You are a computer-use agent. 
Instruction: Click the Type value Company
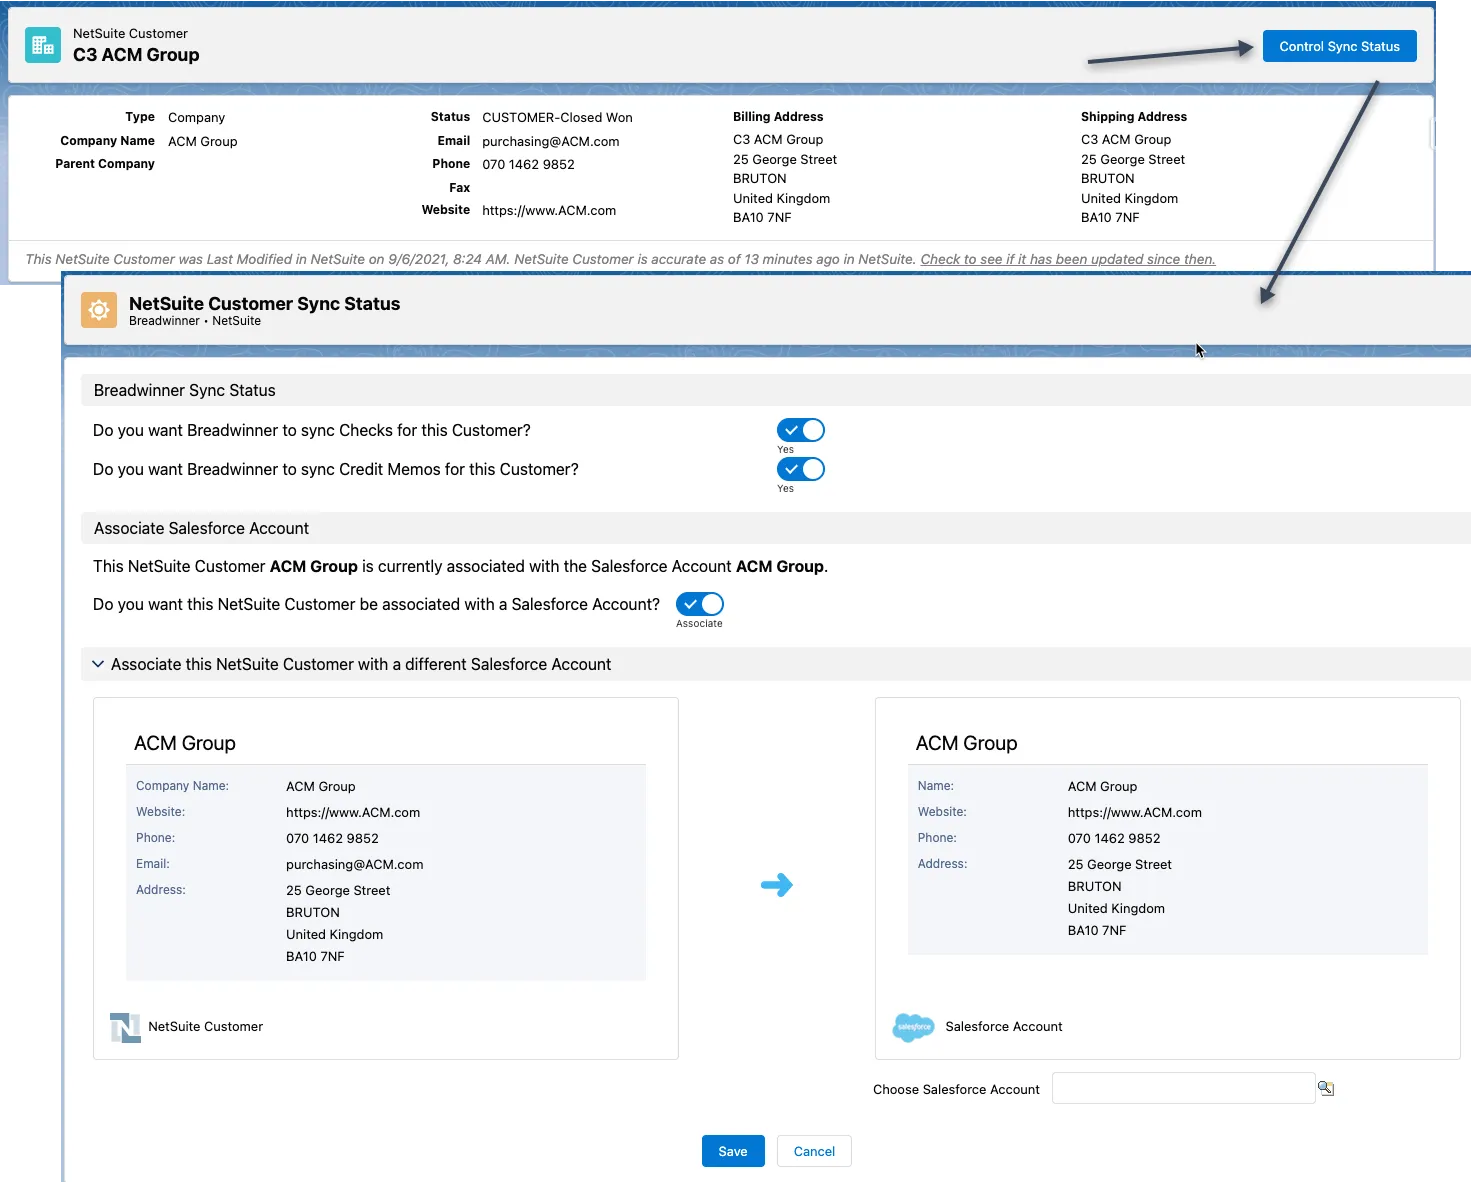click(197, 117)
